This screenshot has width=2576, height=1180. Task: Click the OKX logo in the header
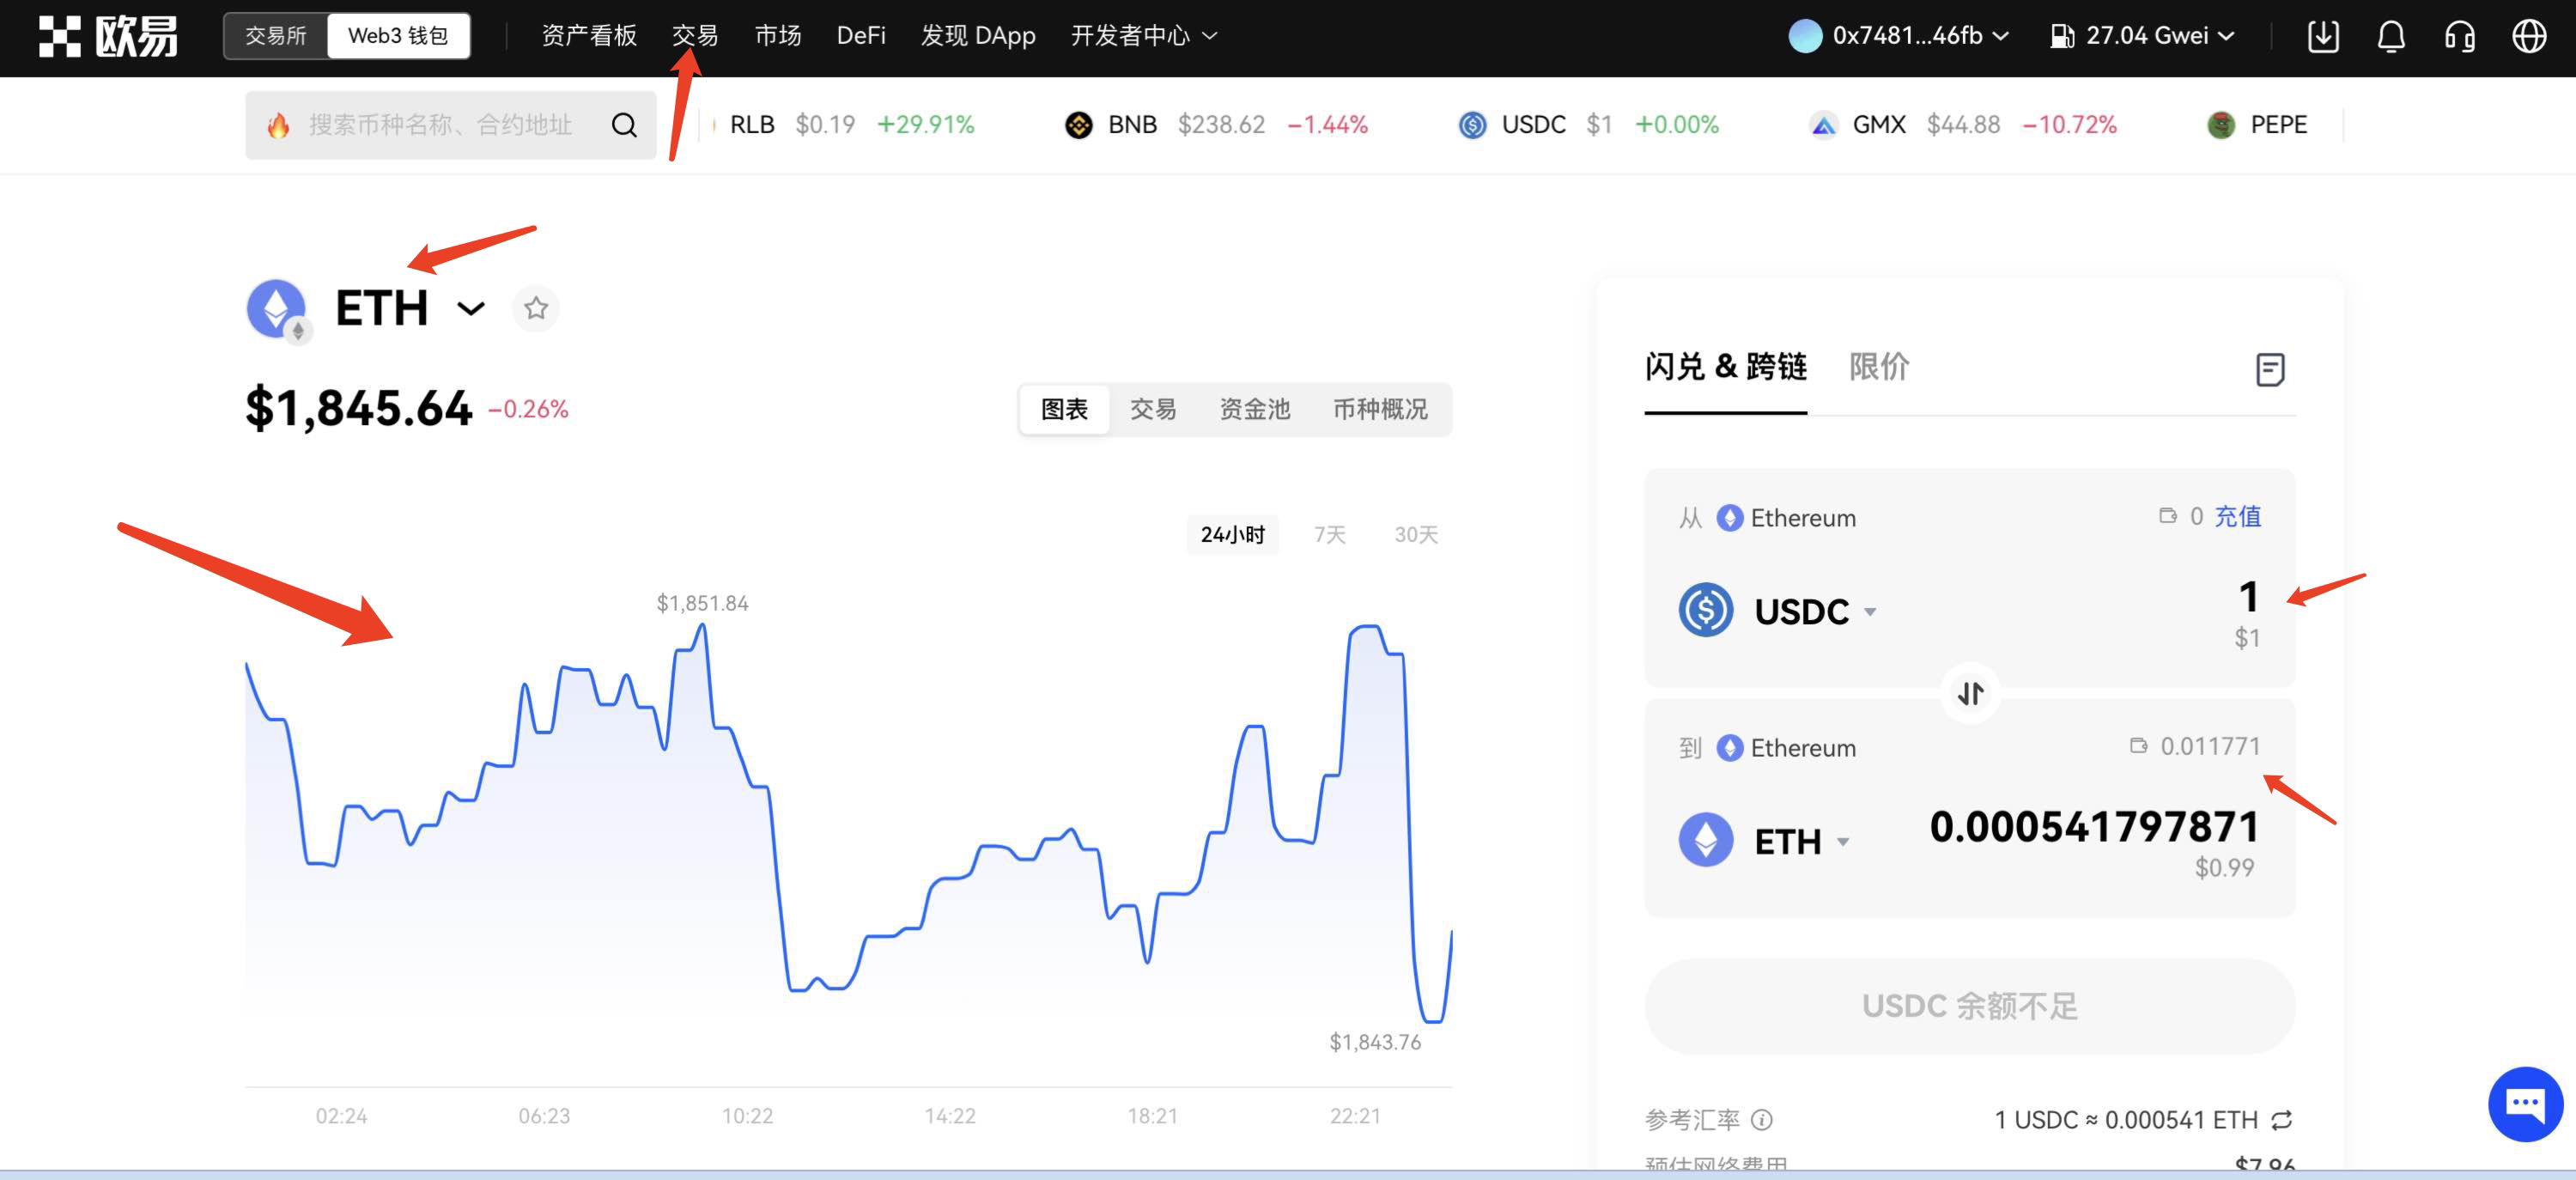[x=108, y=36]
